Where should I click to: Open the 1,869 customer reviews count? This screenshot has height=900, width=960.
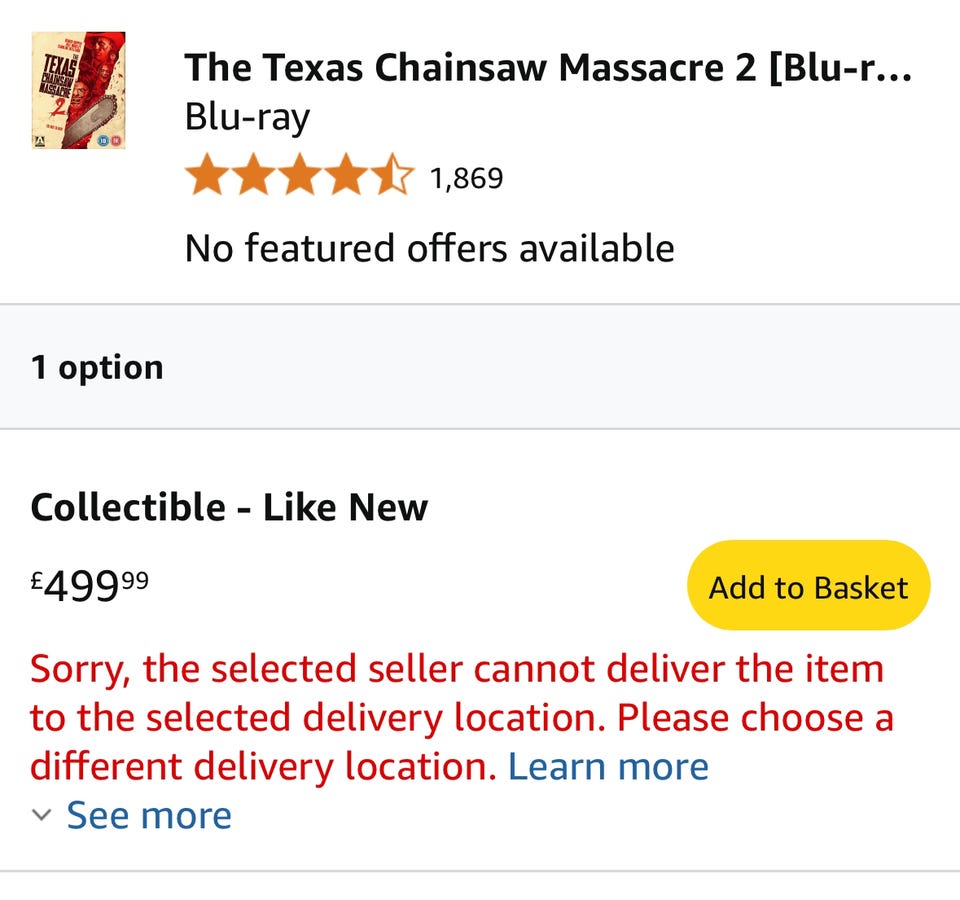466,179
